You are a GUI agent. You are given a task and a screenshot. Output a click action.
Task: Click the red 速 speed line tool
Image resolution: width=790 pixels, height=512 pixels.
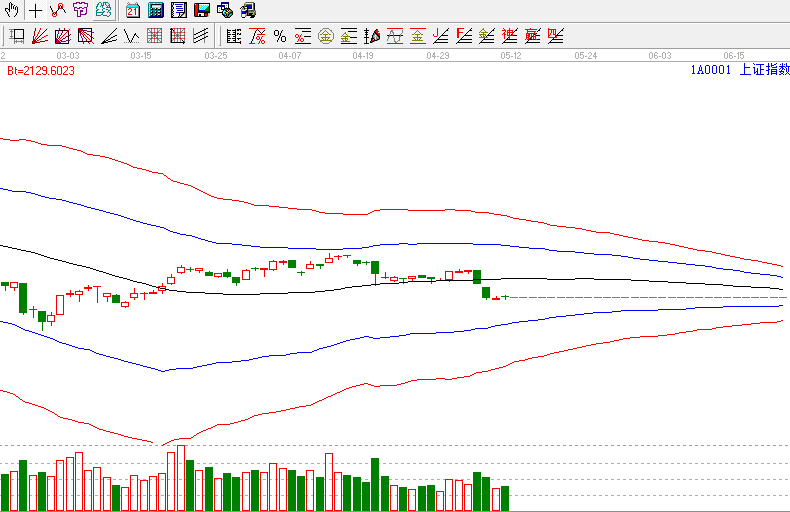click(509, 37)
